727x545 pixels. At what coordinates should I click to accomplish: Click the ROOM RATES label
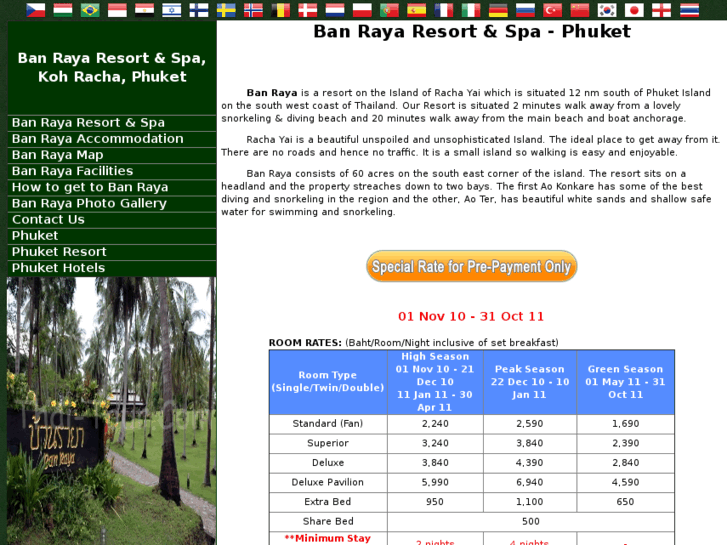tap(305, 343)
